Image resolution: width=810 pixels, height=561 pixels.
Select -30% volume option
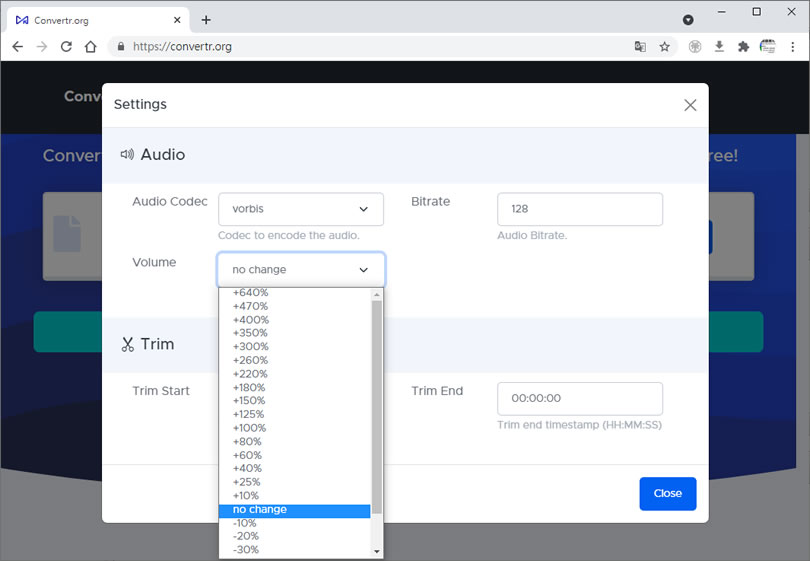tap(294, 550)
